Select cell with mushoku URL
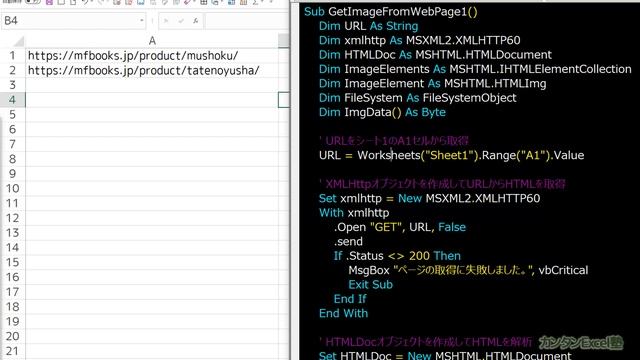The width and height of the screenshot is (640, 360). click(x=152, y=56)
